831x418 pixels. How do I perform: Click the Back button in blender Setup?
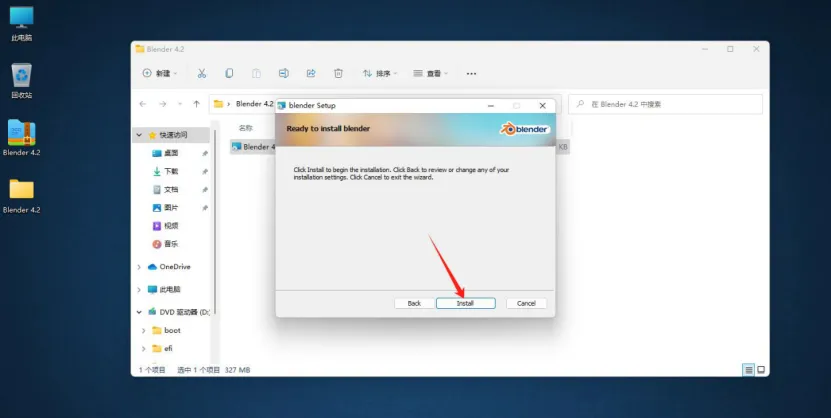[414, 303]
